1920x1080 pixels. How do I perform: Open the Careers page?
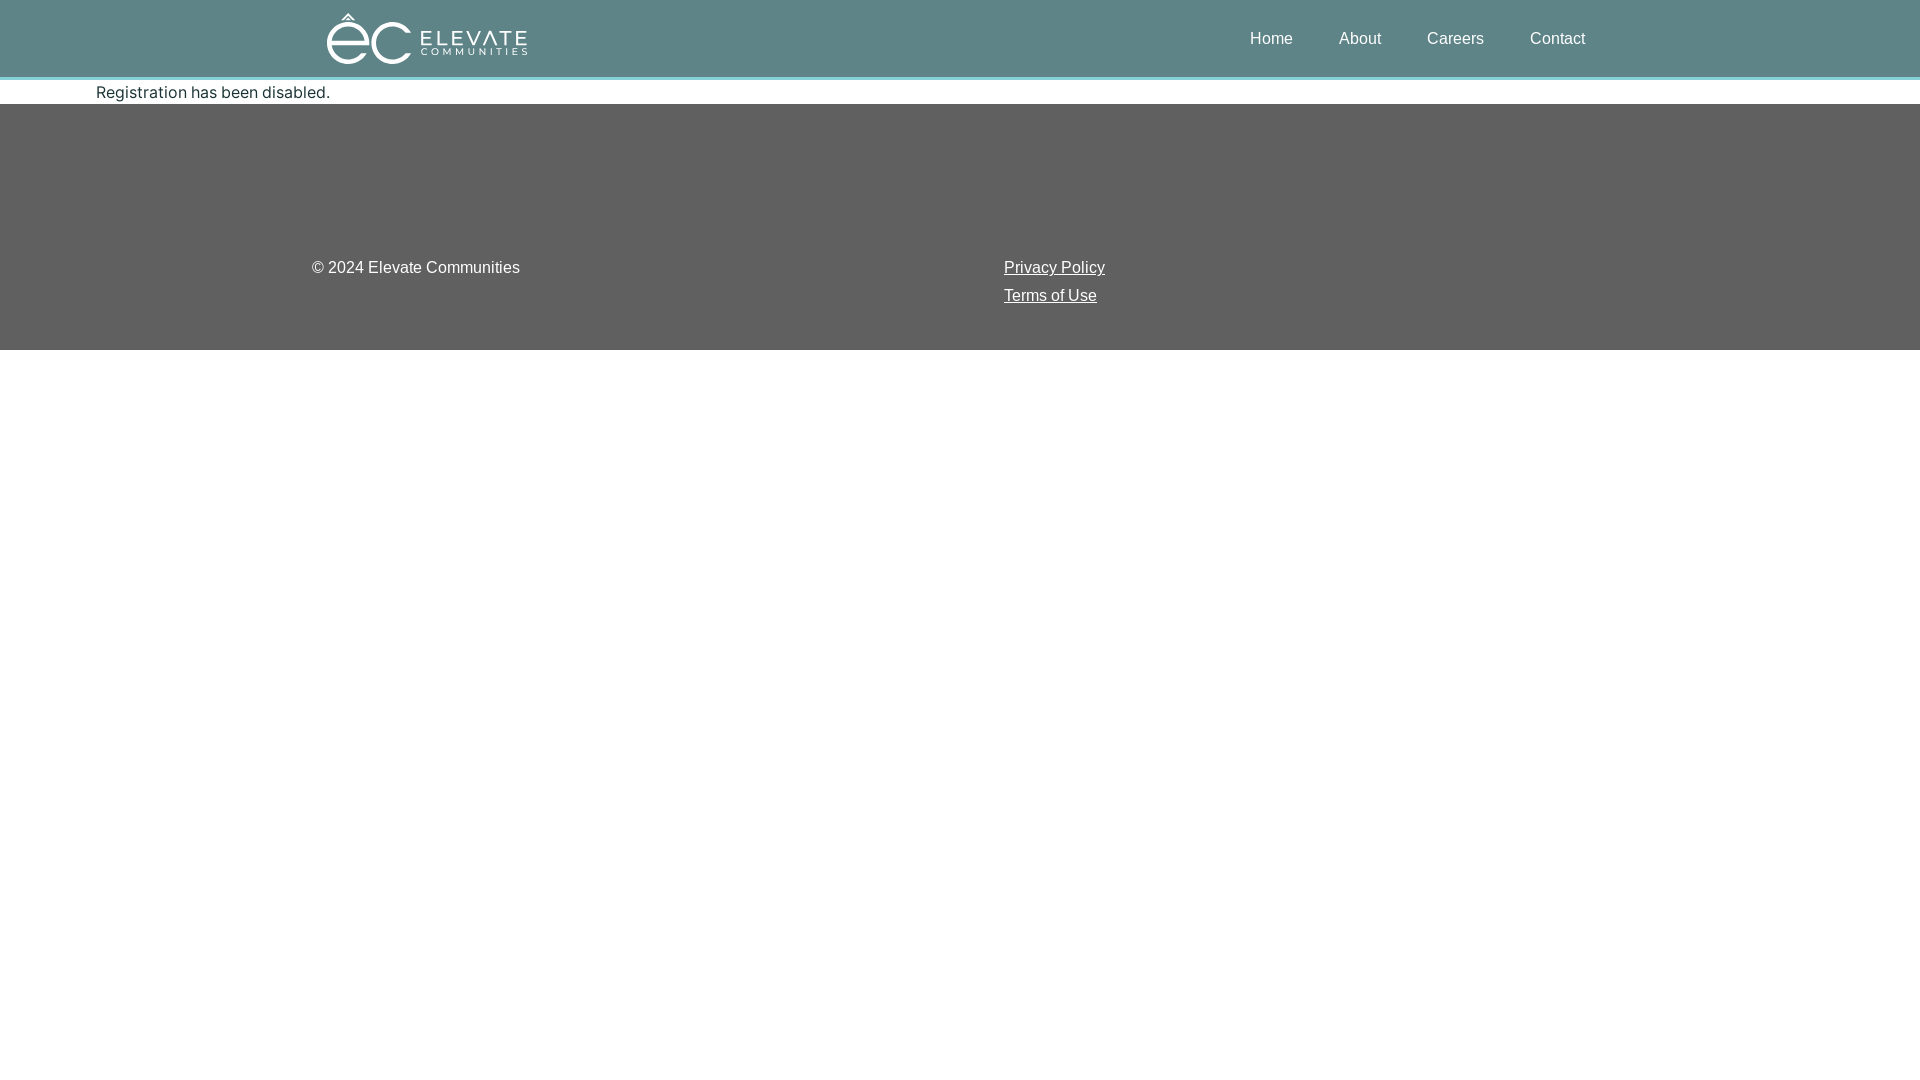[x=1455, y=39]
